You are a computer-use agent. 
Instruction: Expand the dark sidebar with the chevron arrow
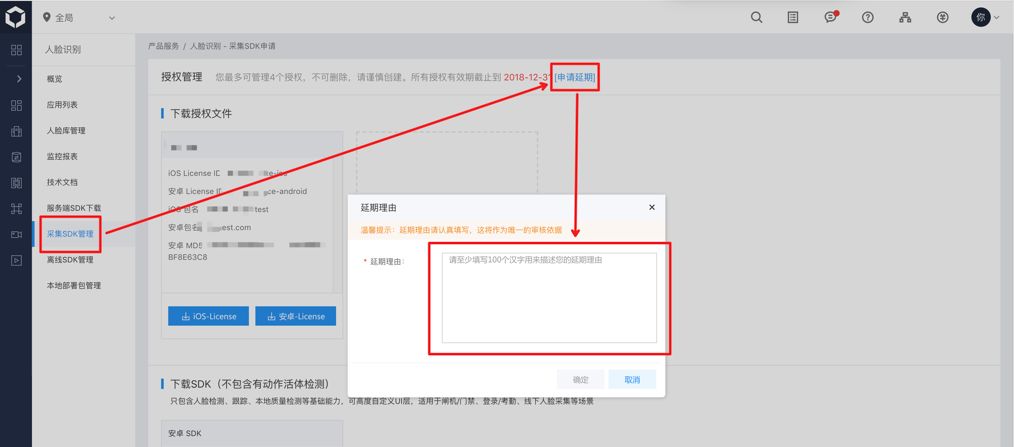coord(17,78)
